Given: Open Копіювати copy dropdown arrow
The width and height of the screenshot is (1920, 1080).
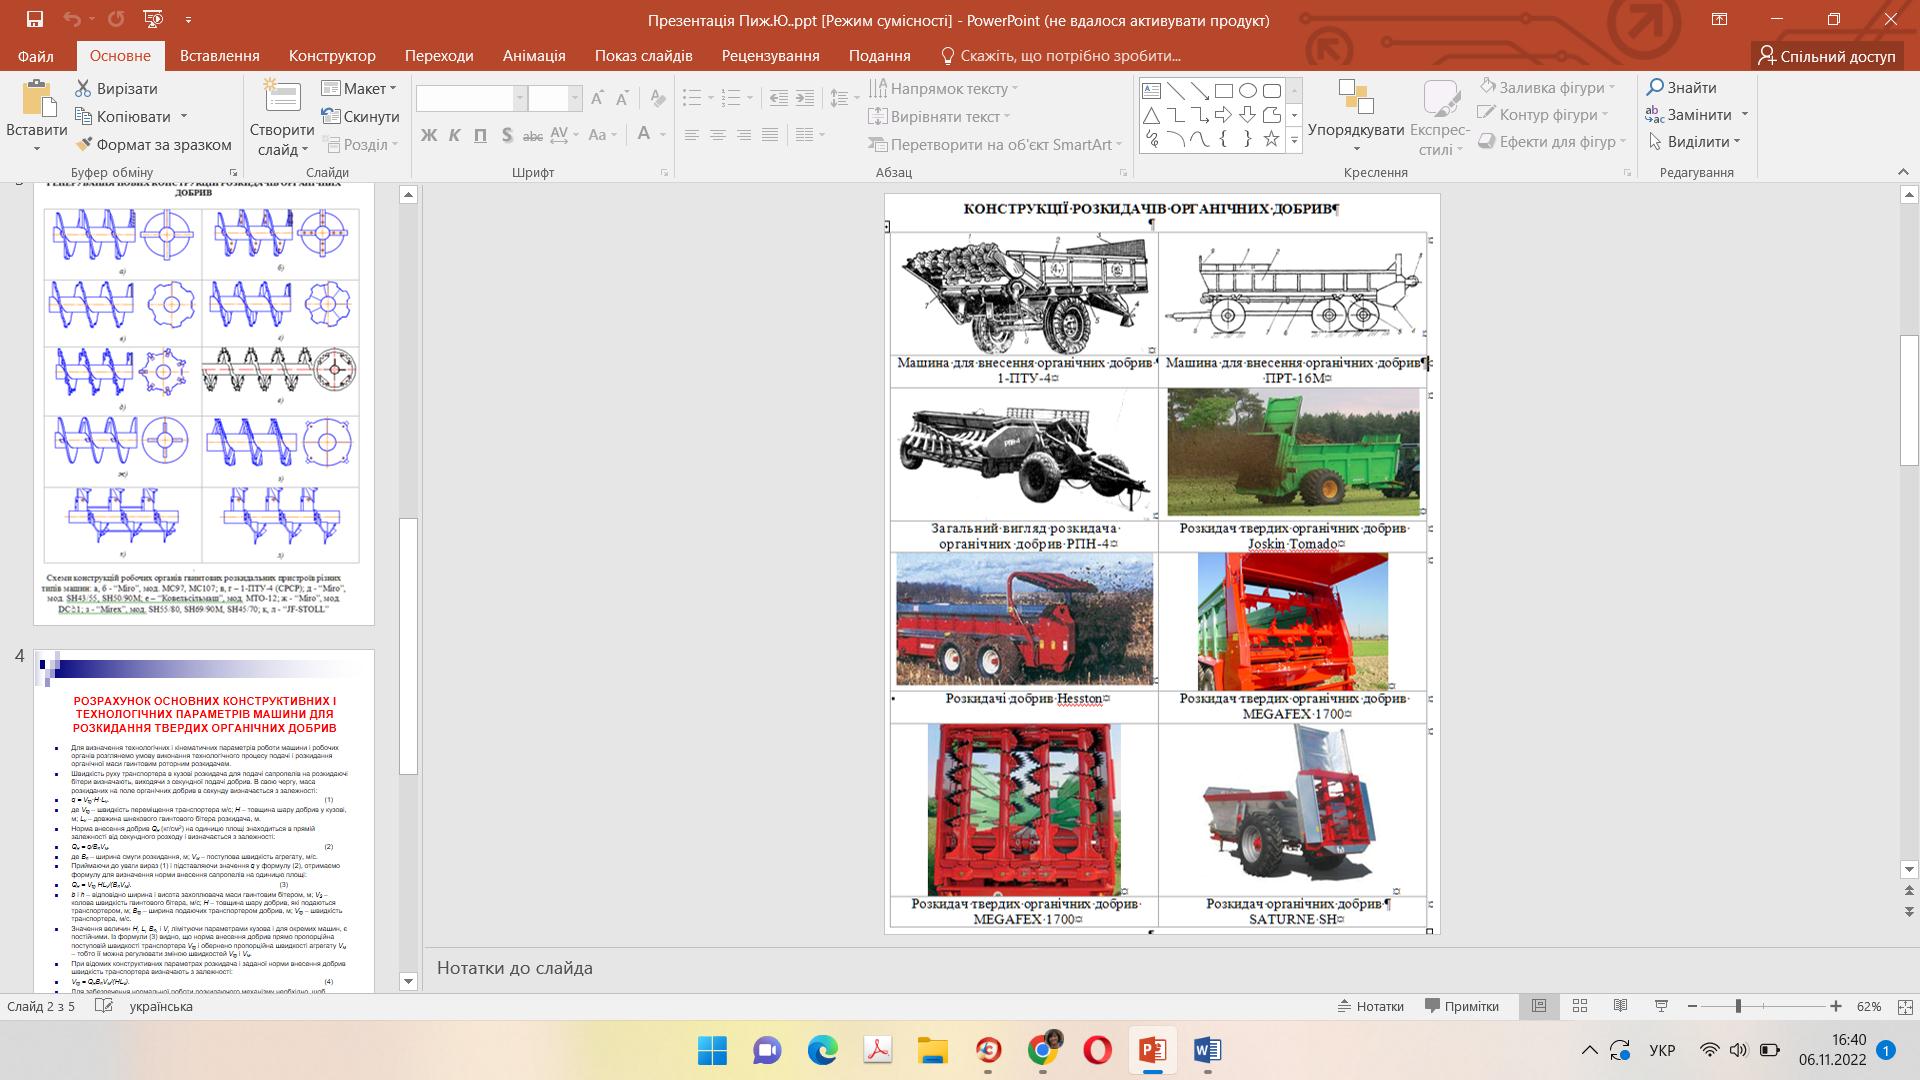Looking at the screenshot, I should coord(184,116).
